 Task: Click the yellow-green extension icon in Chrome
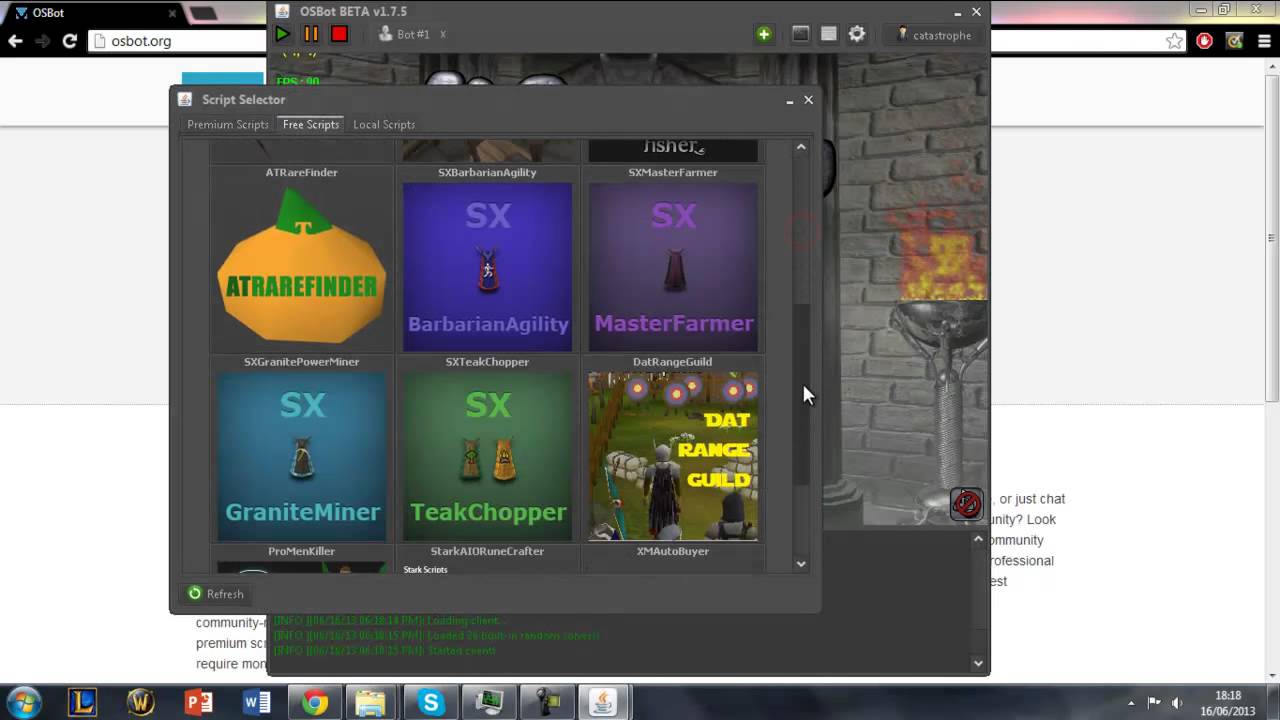pos(1235,41)
